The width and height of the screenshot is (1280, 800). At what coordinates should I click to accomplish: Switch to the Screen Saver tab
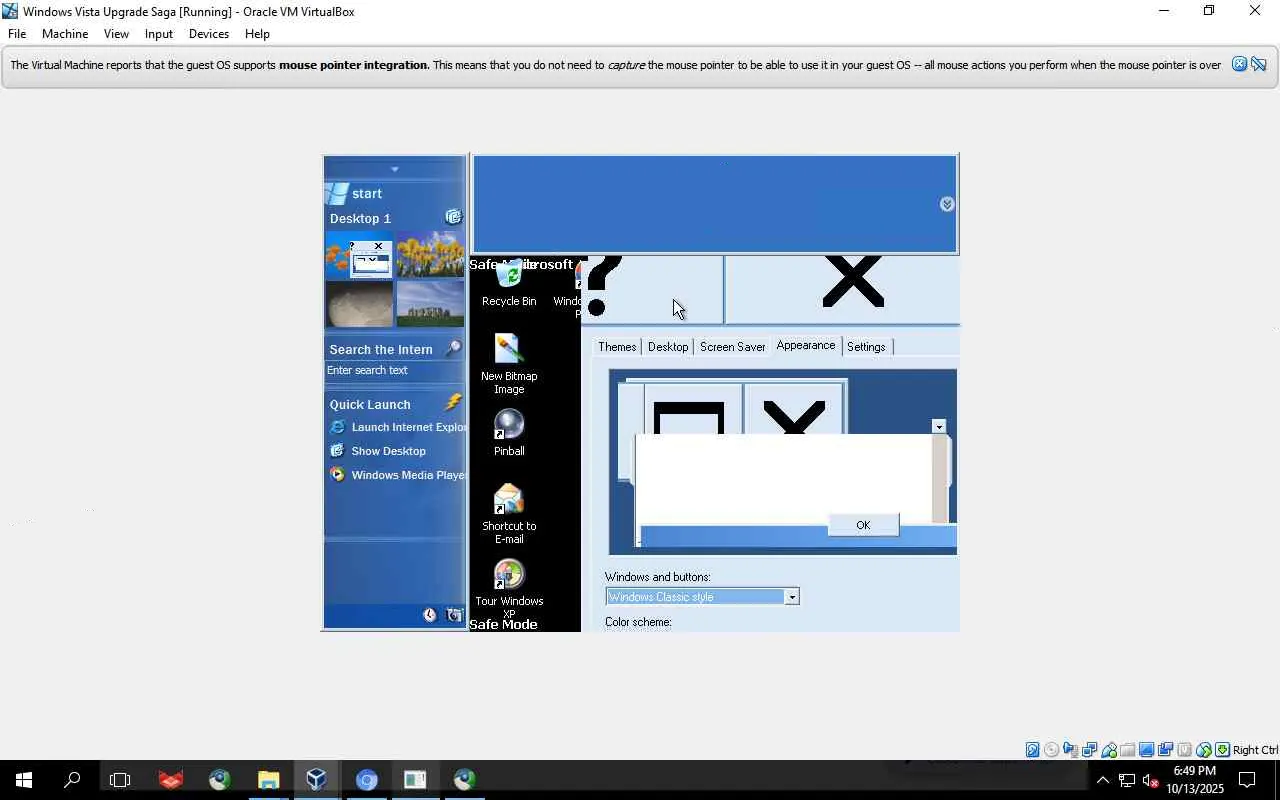click(733, 347)
